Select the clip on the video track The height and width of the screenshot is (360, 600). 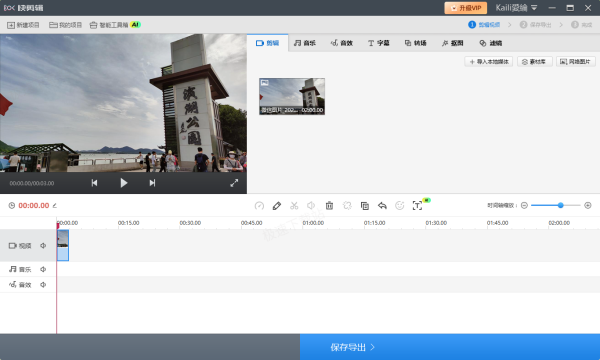pyautogui.click(x=63, y=245)
